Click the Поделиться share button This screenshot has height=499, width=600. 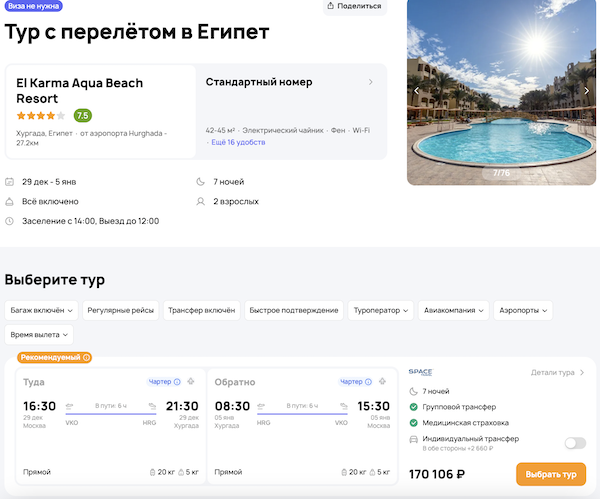click(355, 6)
